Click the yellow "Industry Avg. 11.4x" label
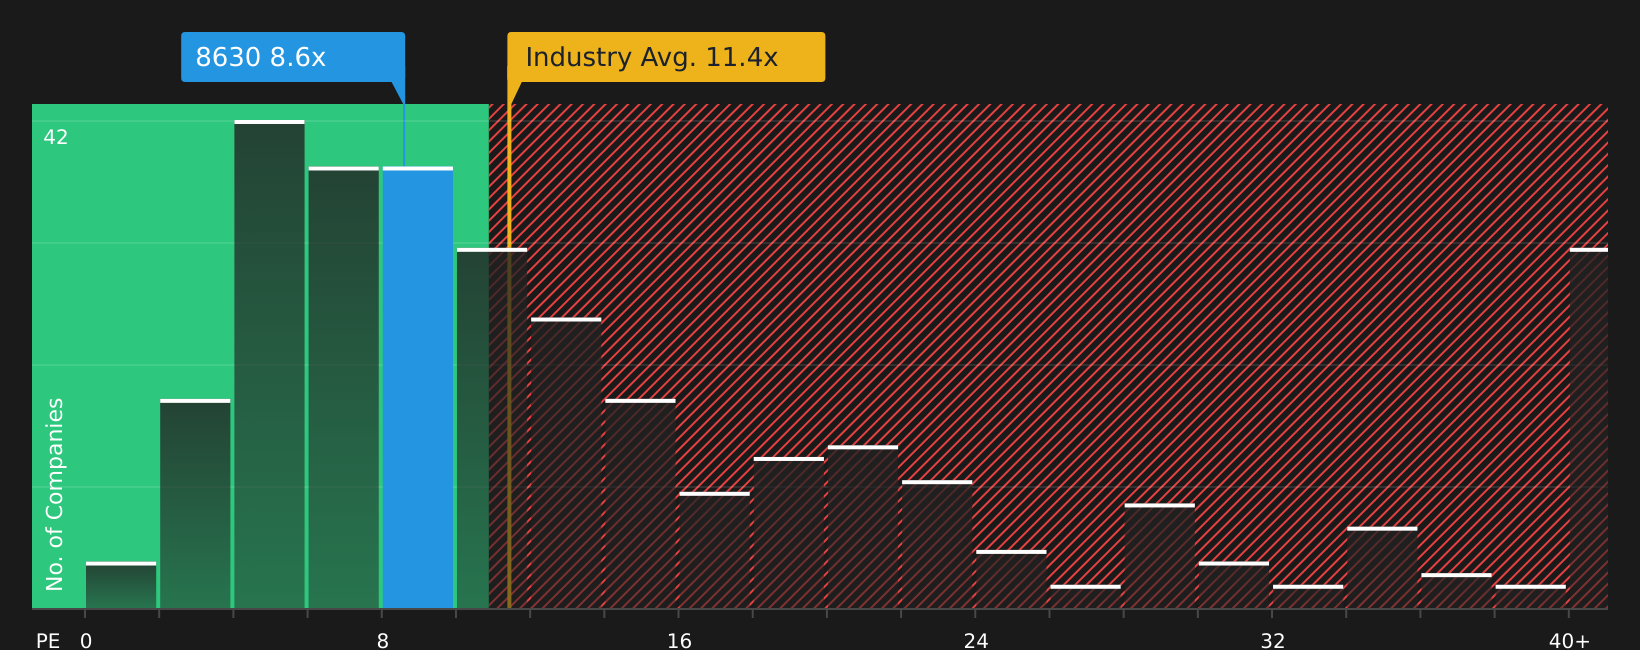This screenshot has width=1640, height=650. [x=666, y=57]
